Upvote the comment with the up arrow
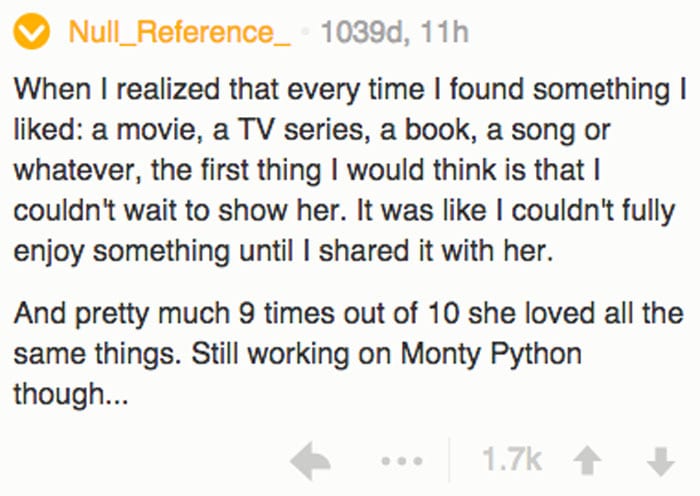Viewport: 700px width, 496px height. tap(587, 460)
